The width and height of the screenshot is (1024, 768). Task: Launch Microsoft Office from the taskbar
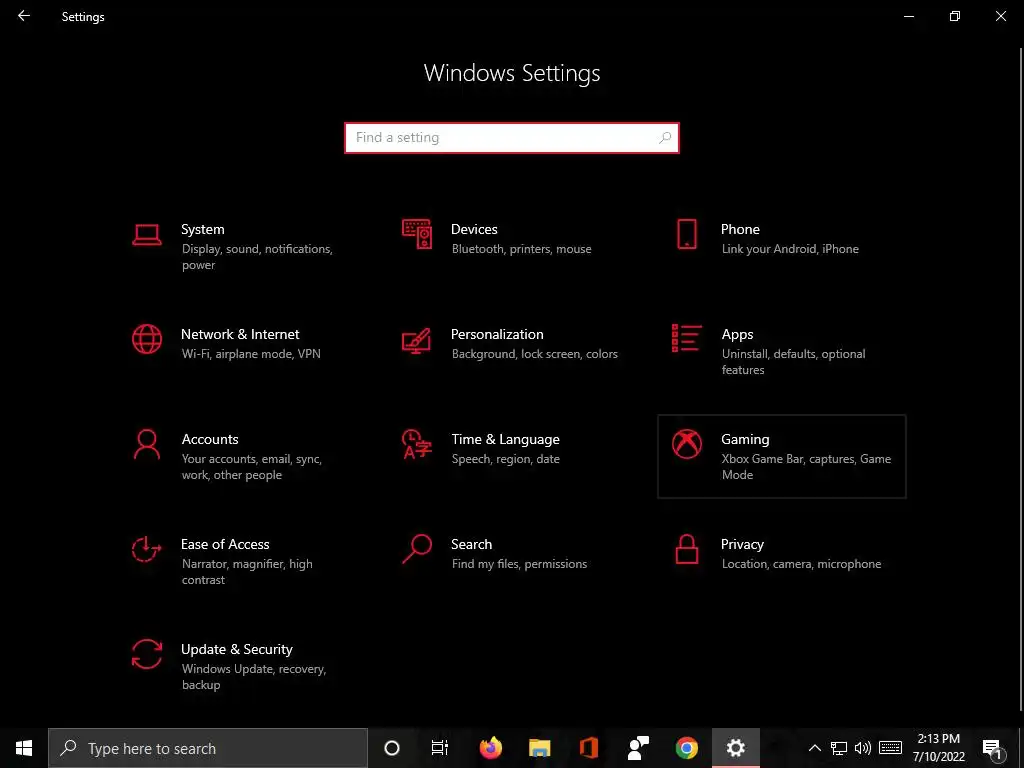click(588, 748)
